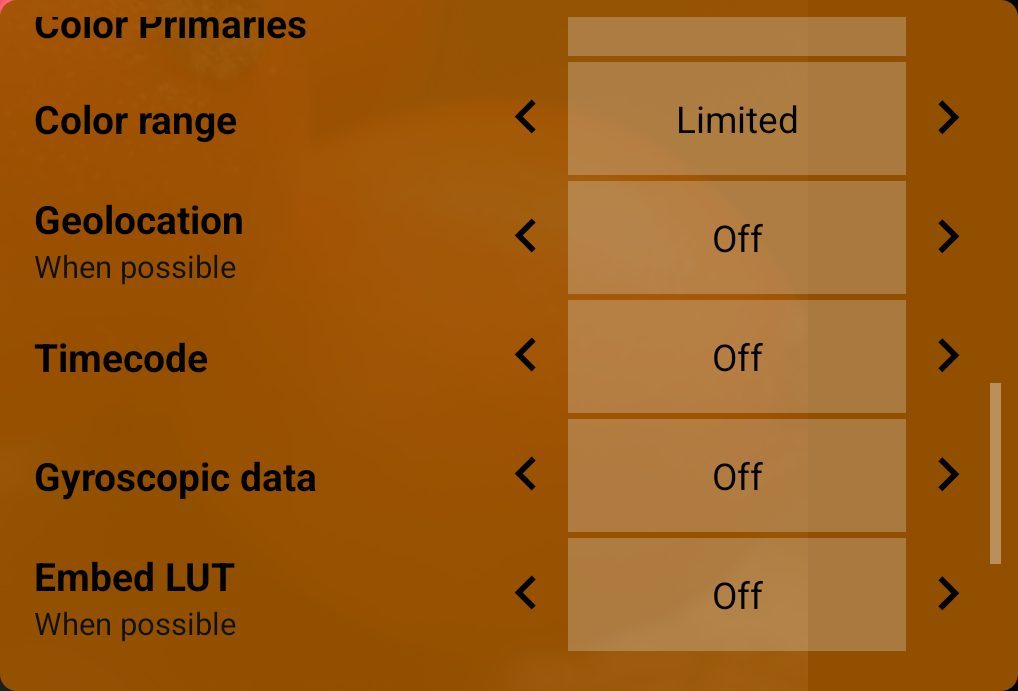This screenshot has height=691, width=1018.
Task: Tap right arrow beside Embed LUT
Action: pos(948,592)
